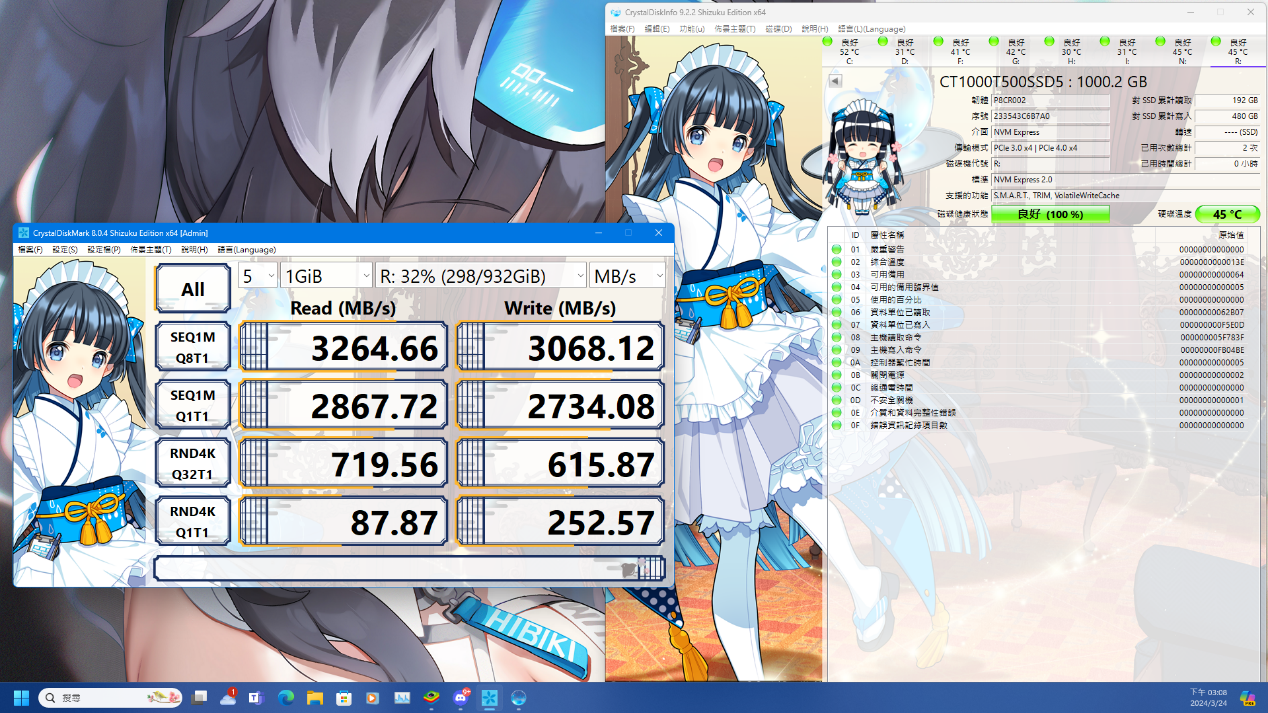
Task: Open the test count dropdown showing 5
Action: click(x=258, y=276)
